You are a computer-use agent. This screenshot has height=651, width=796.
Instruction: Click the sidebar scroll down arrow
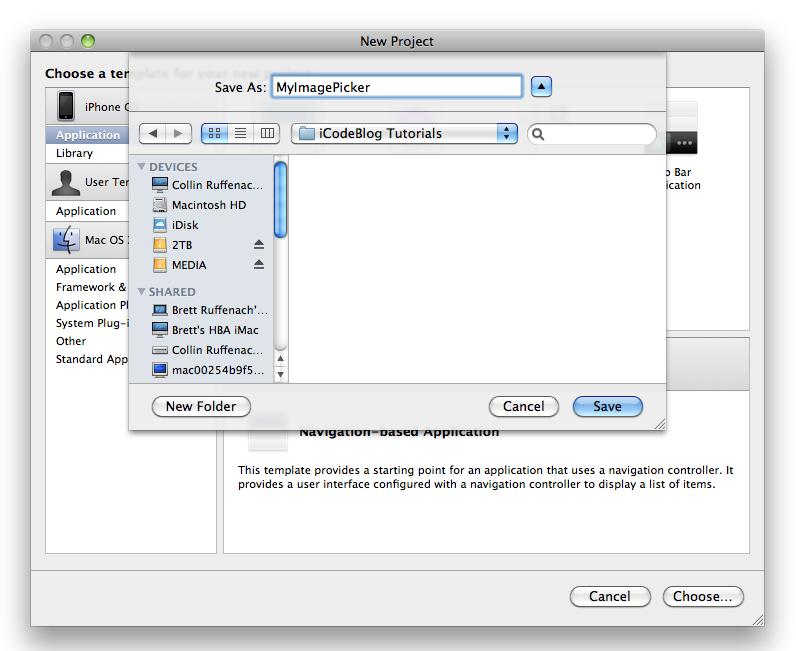click(x=280, y=375)
